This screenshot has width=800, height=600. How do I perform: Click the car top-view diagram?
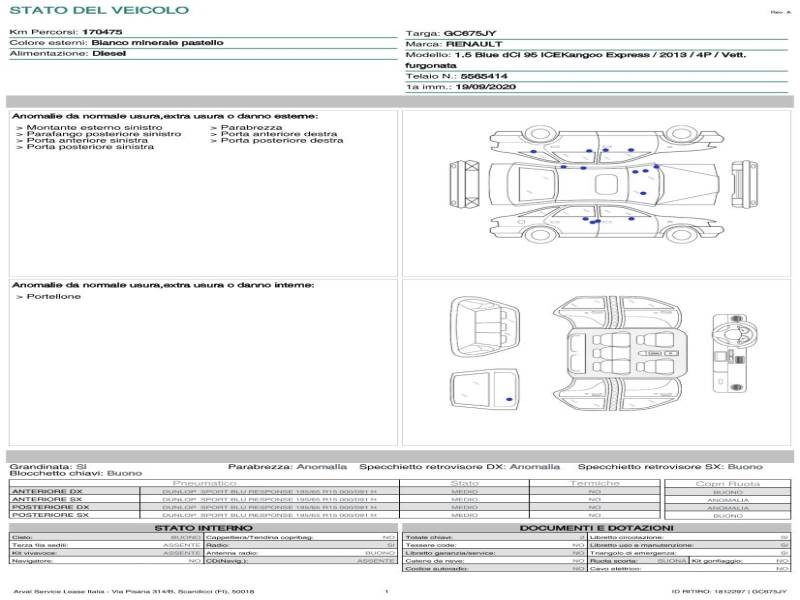point(604,184)
